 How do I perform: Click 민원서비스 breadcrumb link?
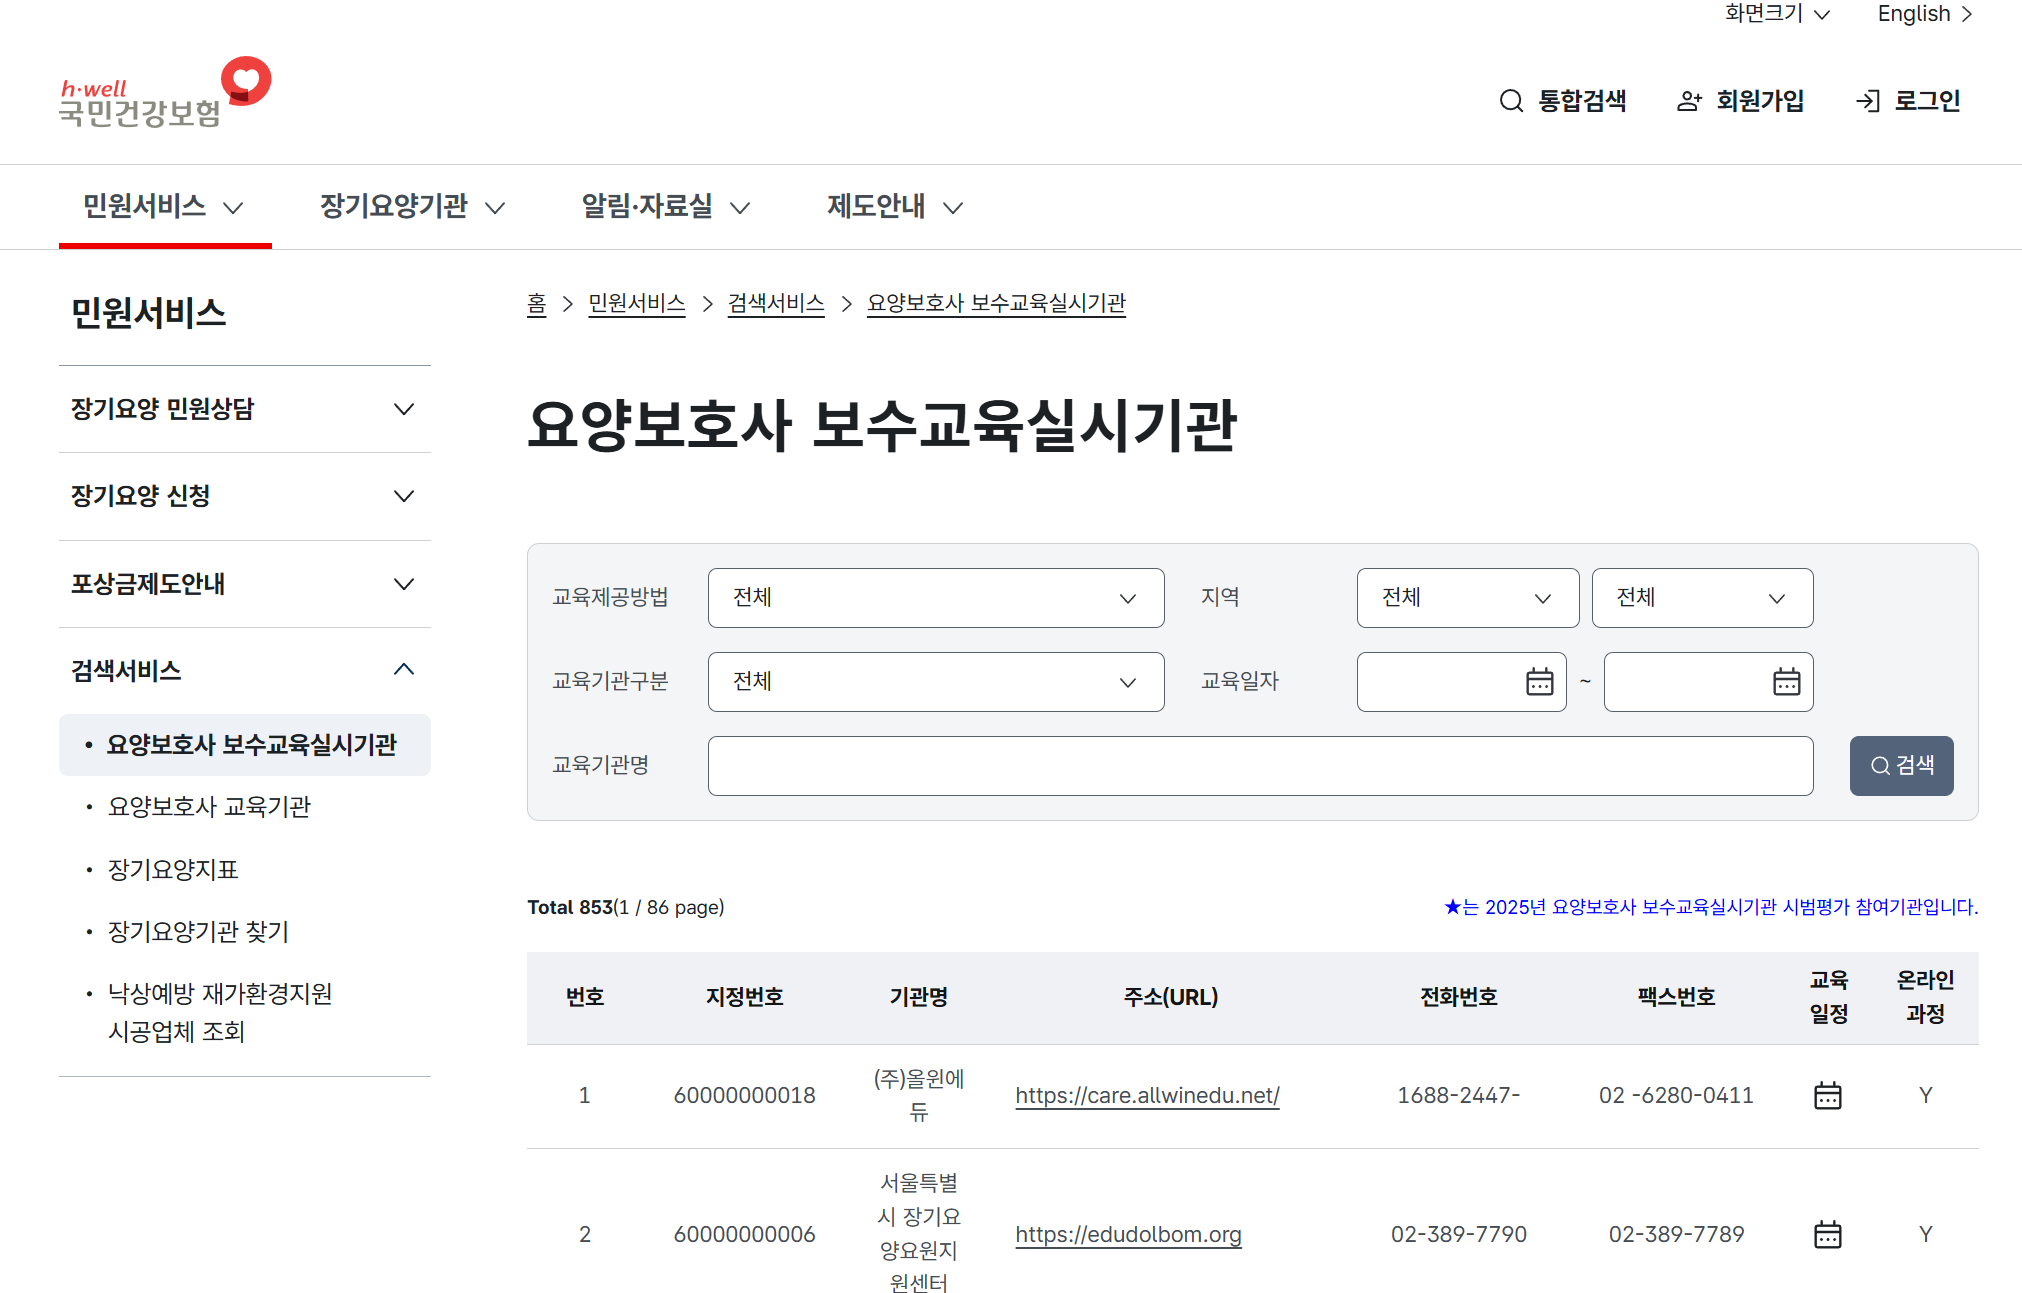(x=637, y=303)
